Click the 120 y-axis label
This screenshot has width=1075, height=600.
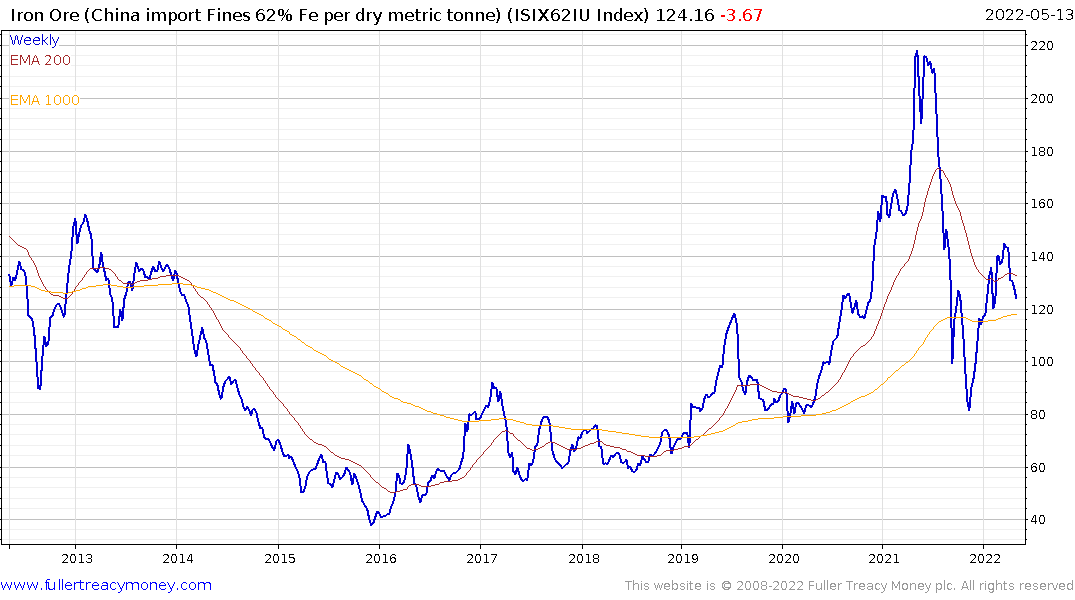1042,309
